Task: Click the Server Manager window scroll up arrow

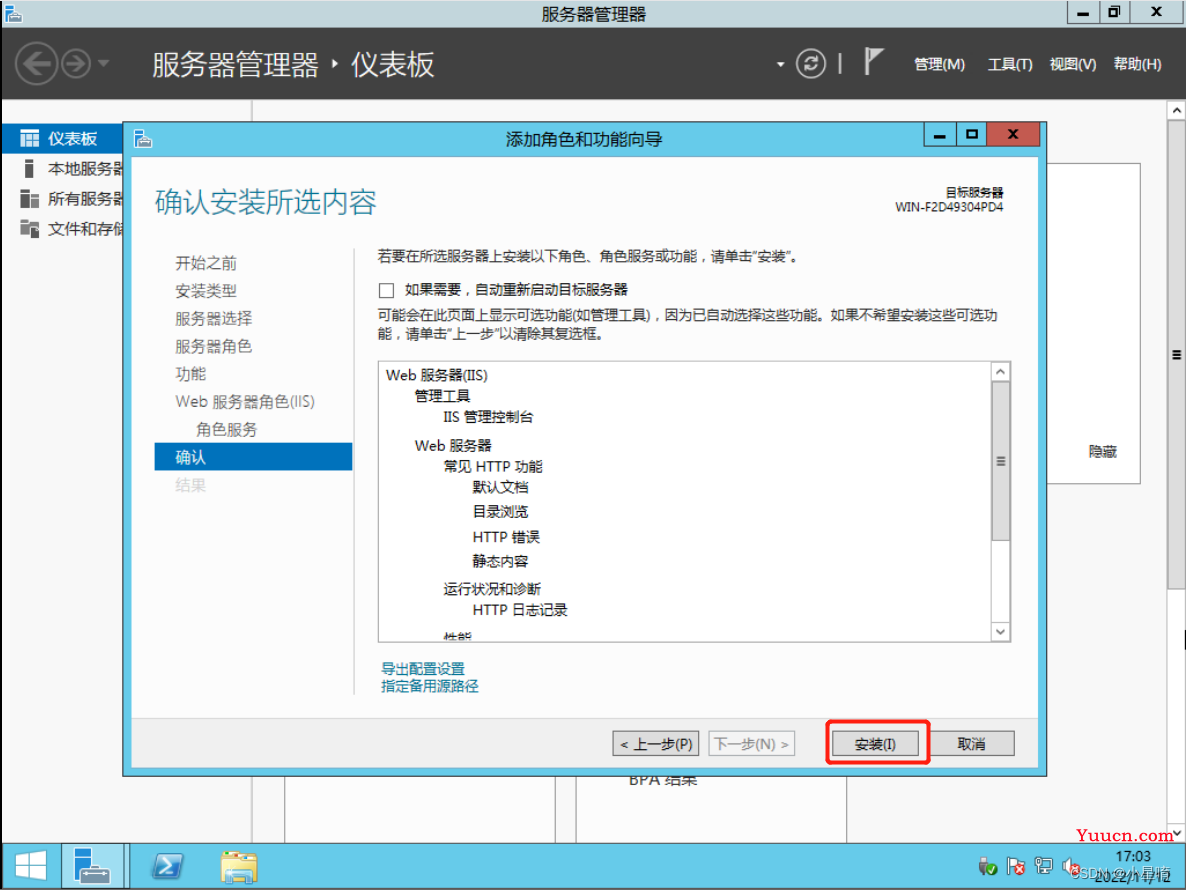Action: [1176, 110]
